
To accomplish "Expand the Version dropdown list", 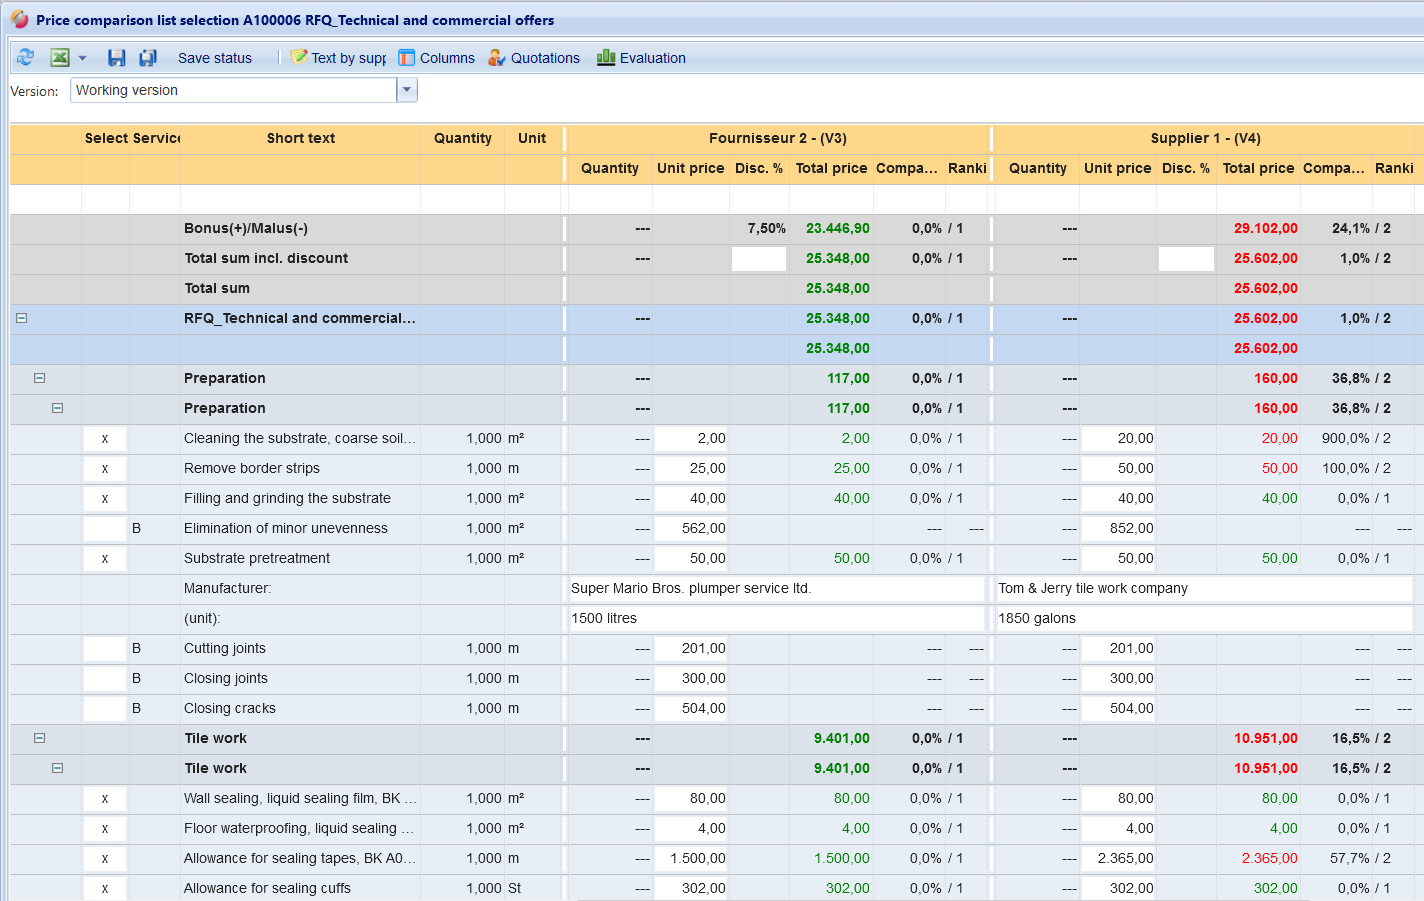I will tap(407, 90).
